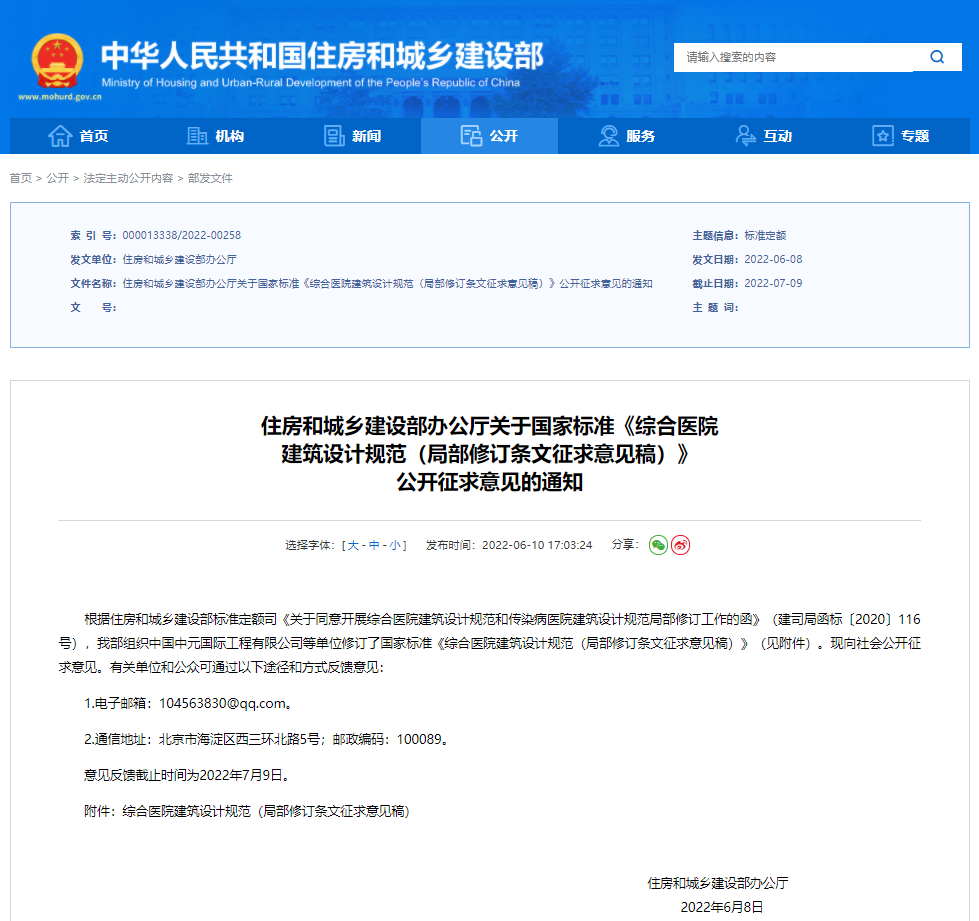Image resolution: width=979 pixels, height=921 pixels.
Task: Set font size to 大
Action: (353, 545)
